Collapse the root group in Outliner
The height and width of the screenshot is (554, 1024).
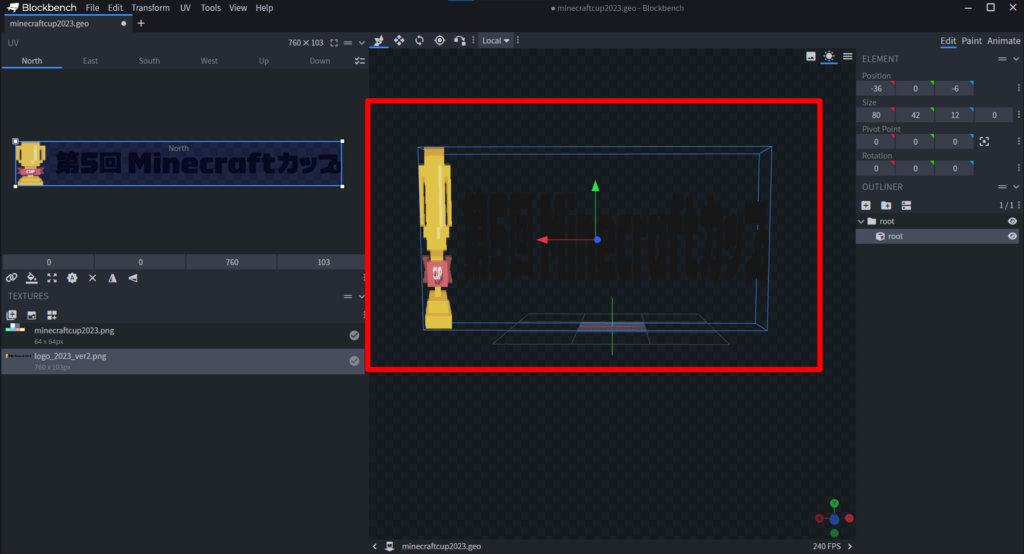pyautogui.click(x=861, y=221)
